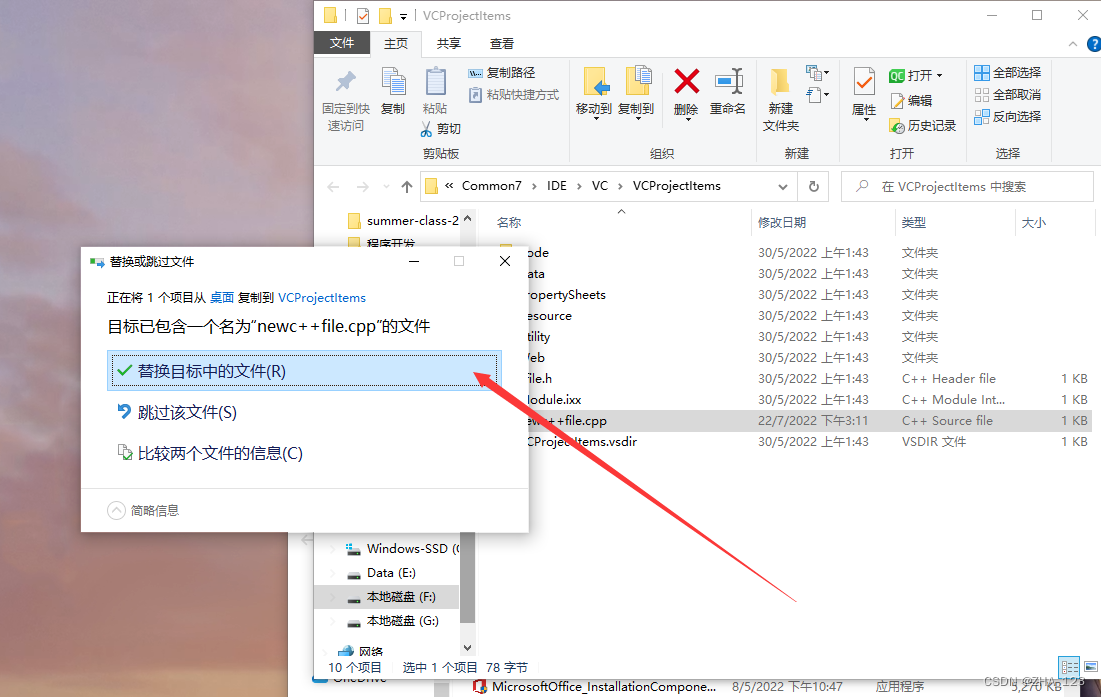The width and height of the screenshot is (1101, 697).
Task: Click the Forward navigation arrow
Action: pyautogui.click(x=362, y=187)
